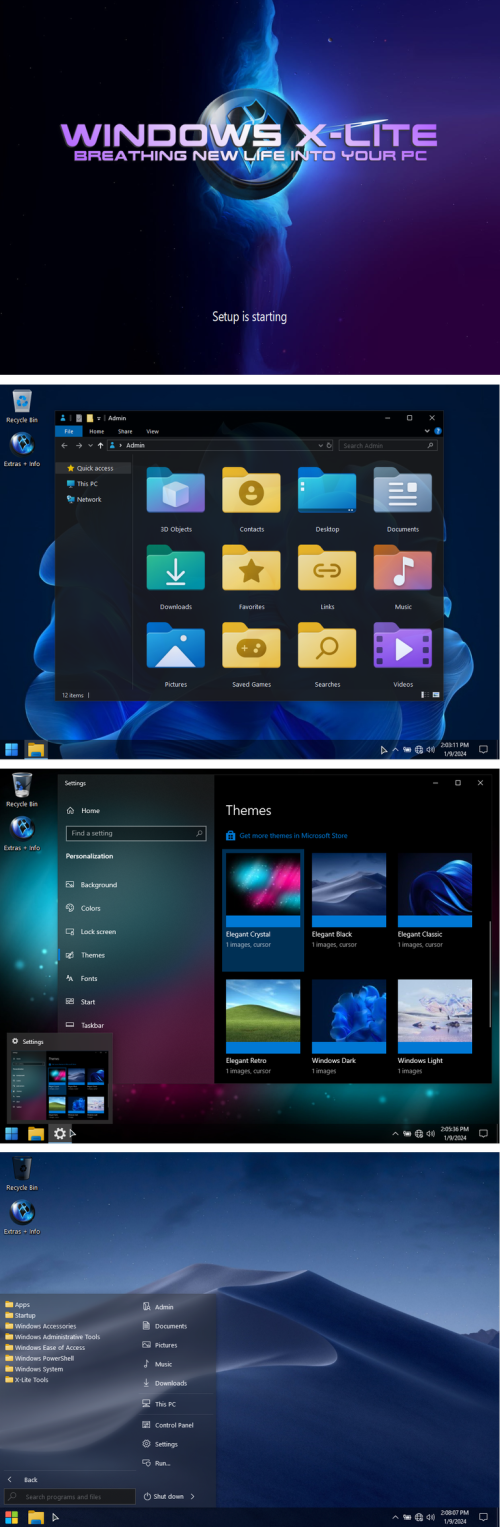Viewport: 500px width, 1527px height.
Task: Click the Find a setting box
Action: click(x=136, y=833)
